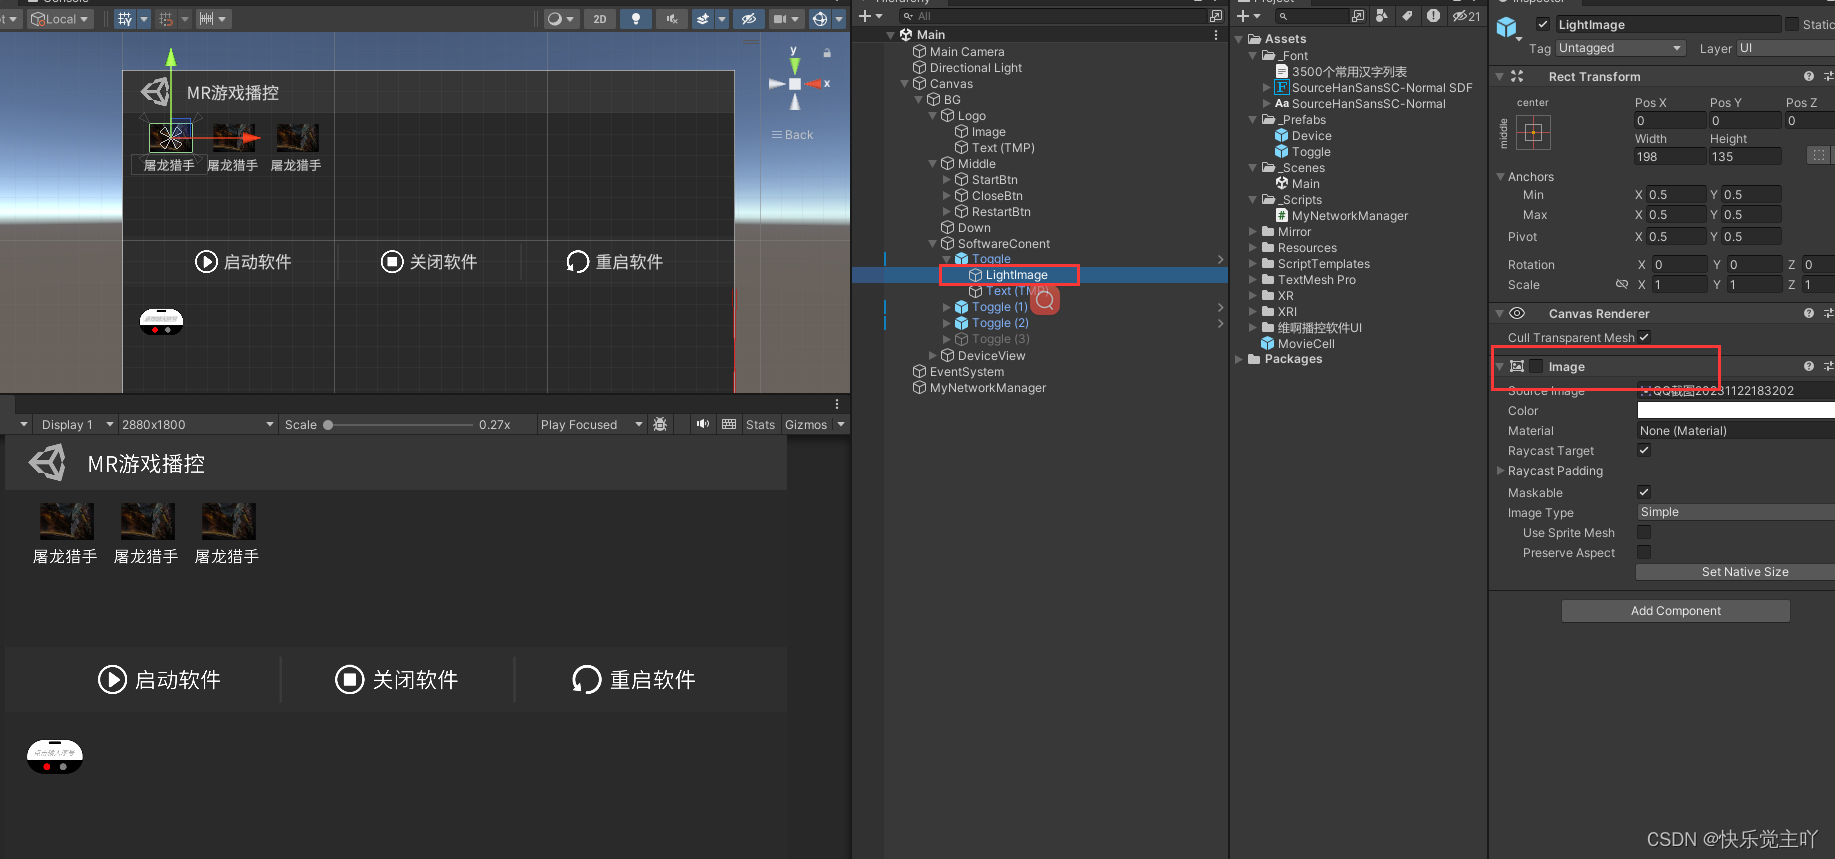
Task: Open scene camera settings icon
Action: pyautogui.click(x=780, y=19)
